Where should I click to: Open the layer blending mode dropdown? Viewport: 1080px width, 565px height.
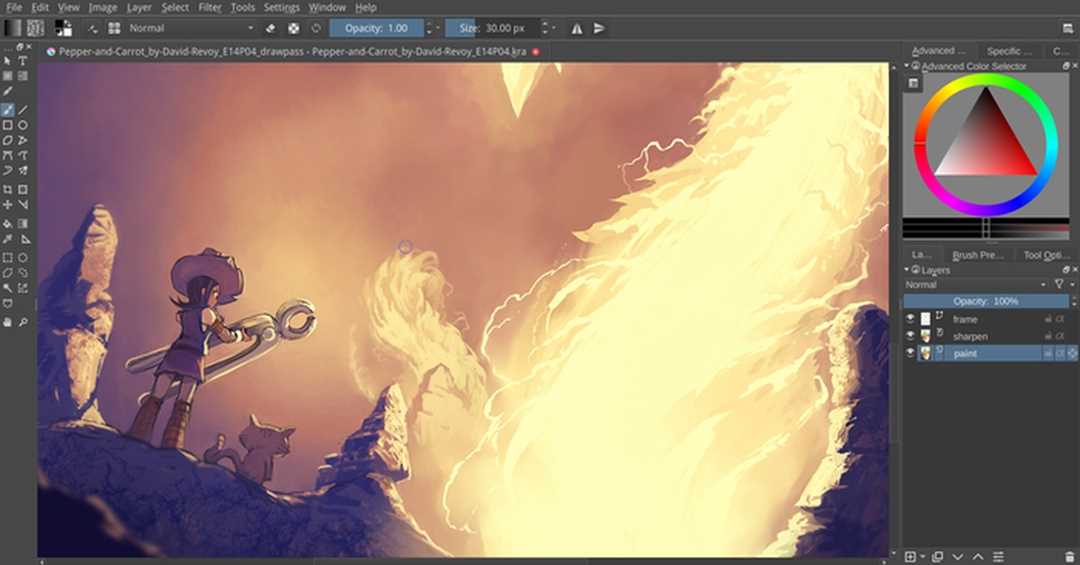(973, 285)
